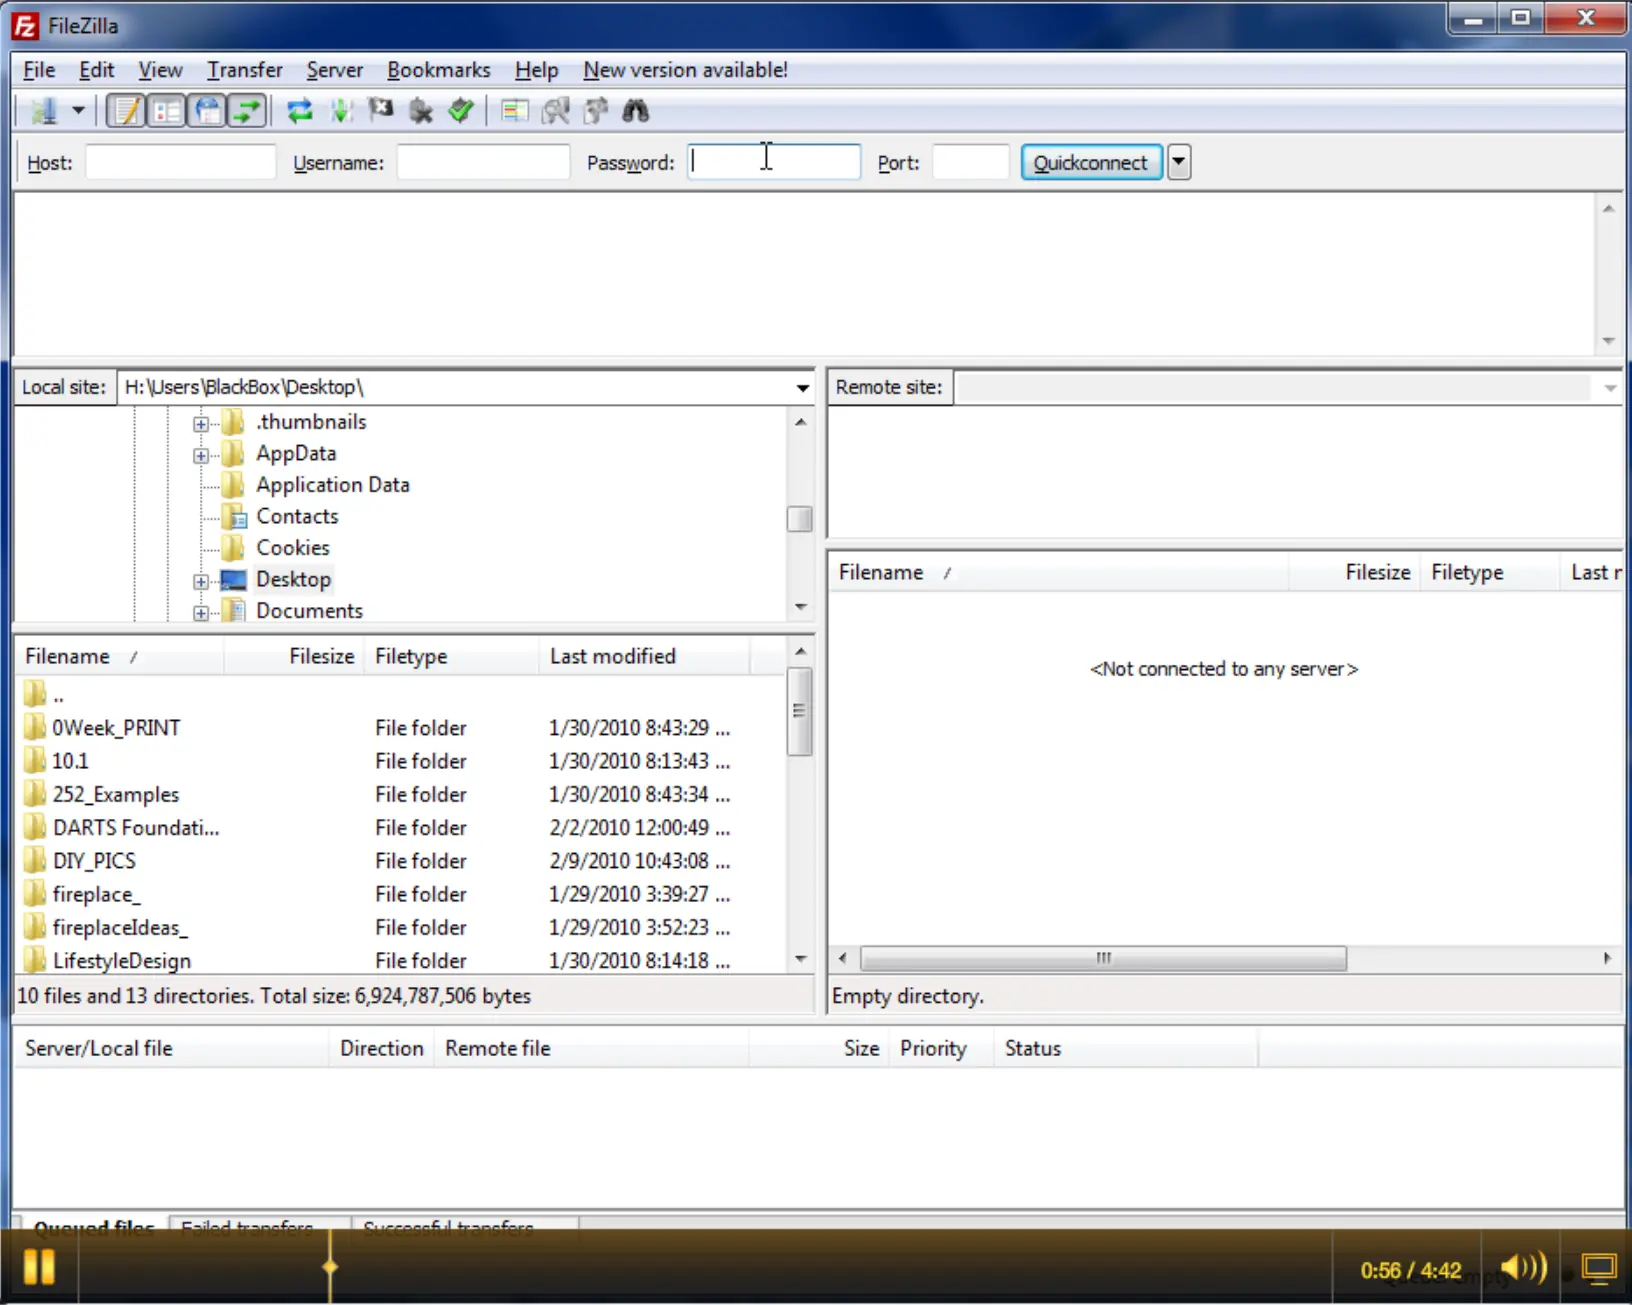Expand the AppData folder tree node

[201, 455]
